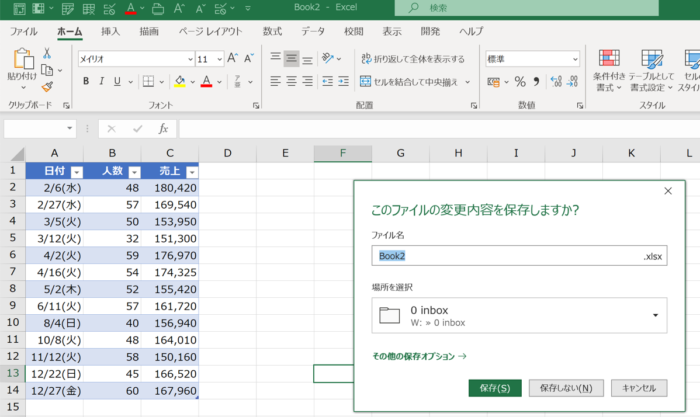The height and width of the screenshot is (417, 700).
Task: Expand the Name Box dropdown
Action: click(x=70, y=129)
